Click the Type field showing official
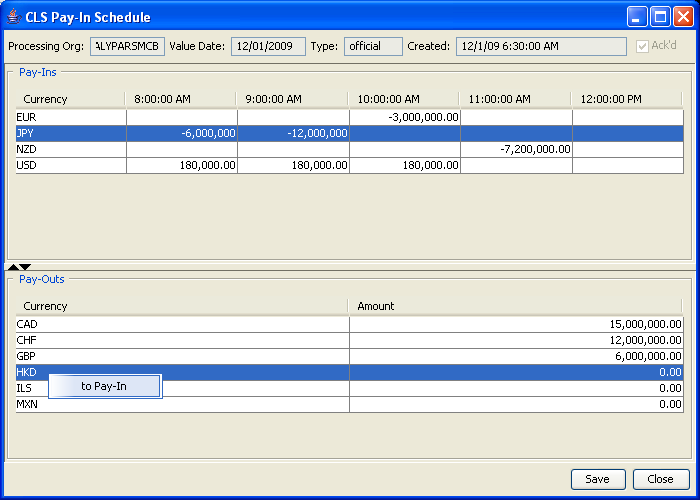The height and width of the screenshot is (500, 700). click(x=373, y=46)
